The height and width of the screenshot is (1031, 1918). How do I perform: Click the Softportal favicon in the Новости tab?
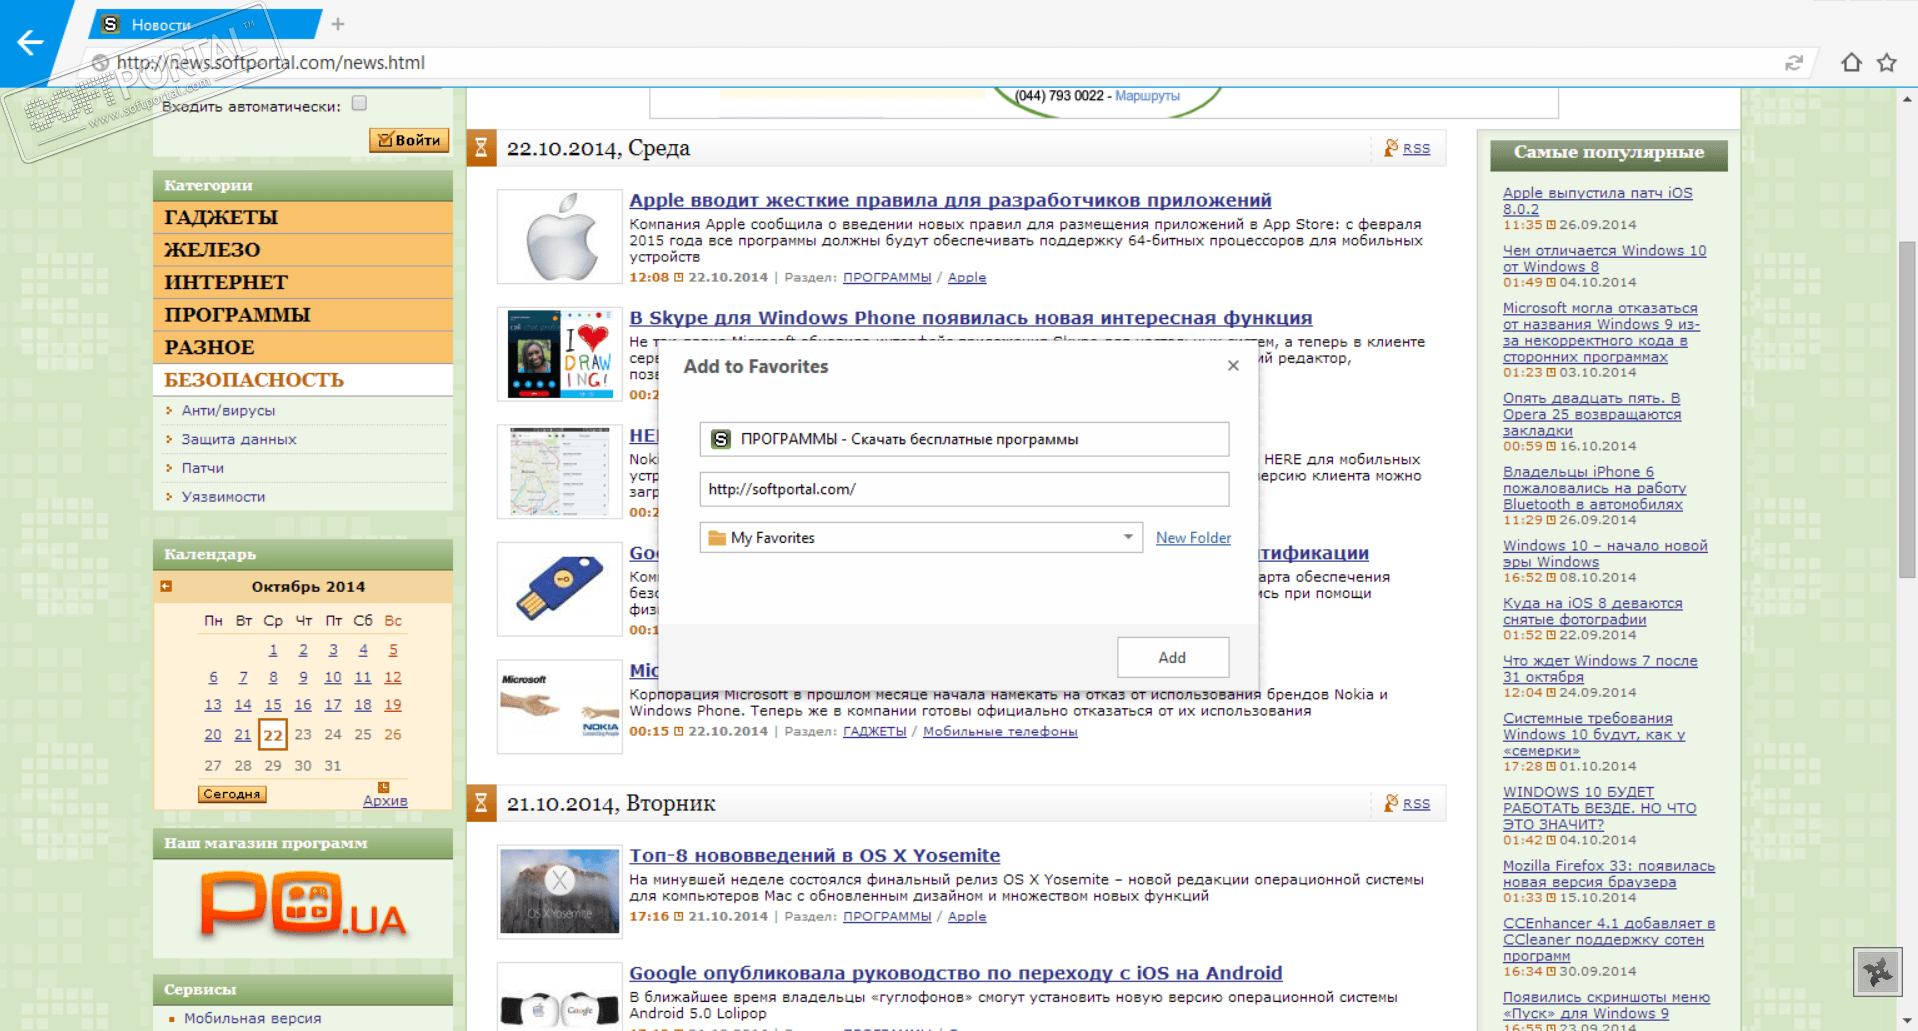click(x=111, y=24)
